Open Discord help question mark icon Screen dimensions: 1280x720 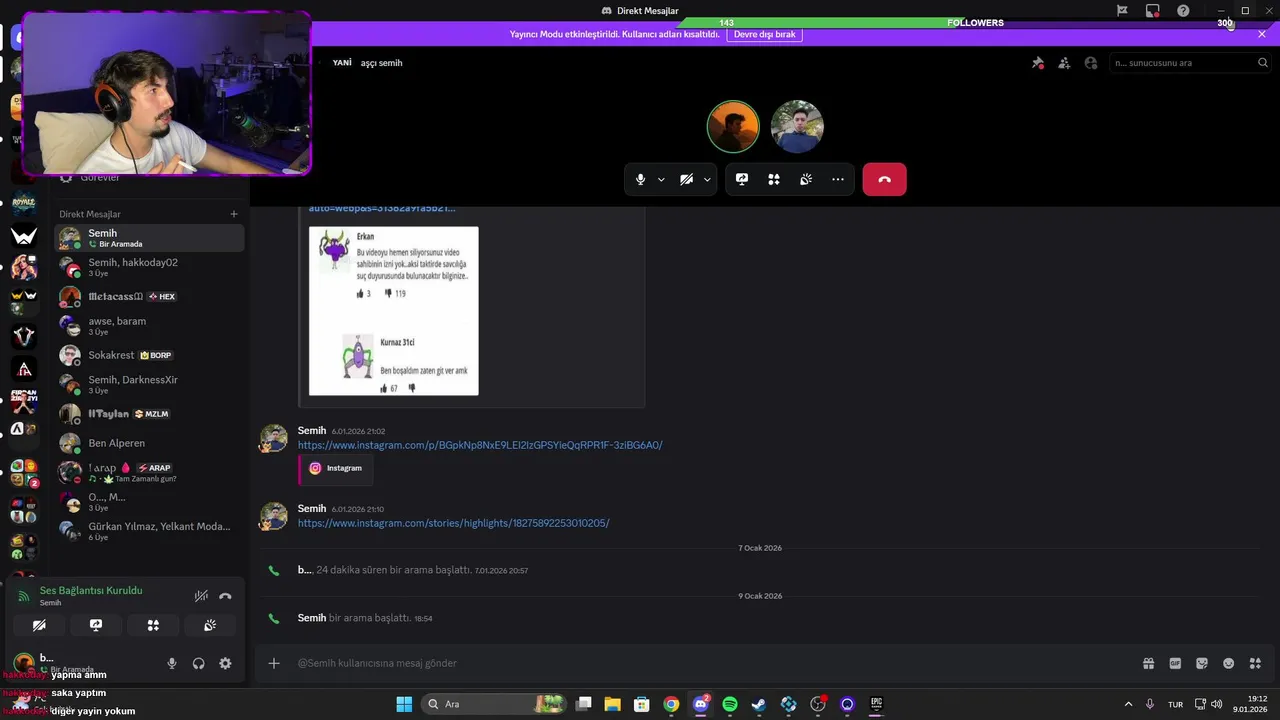(x=1184, y=11)
